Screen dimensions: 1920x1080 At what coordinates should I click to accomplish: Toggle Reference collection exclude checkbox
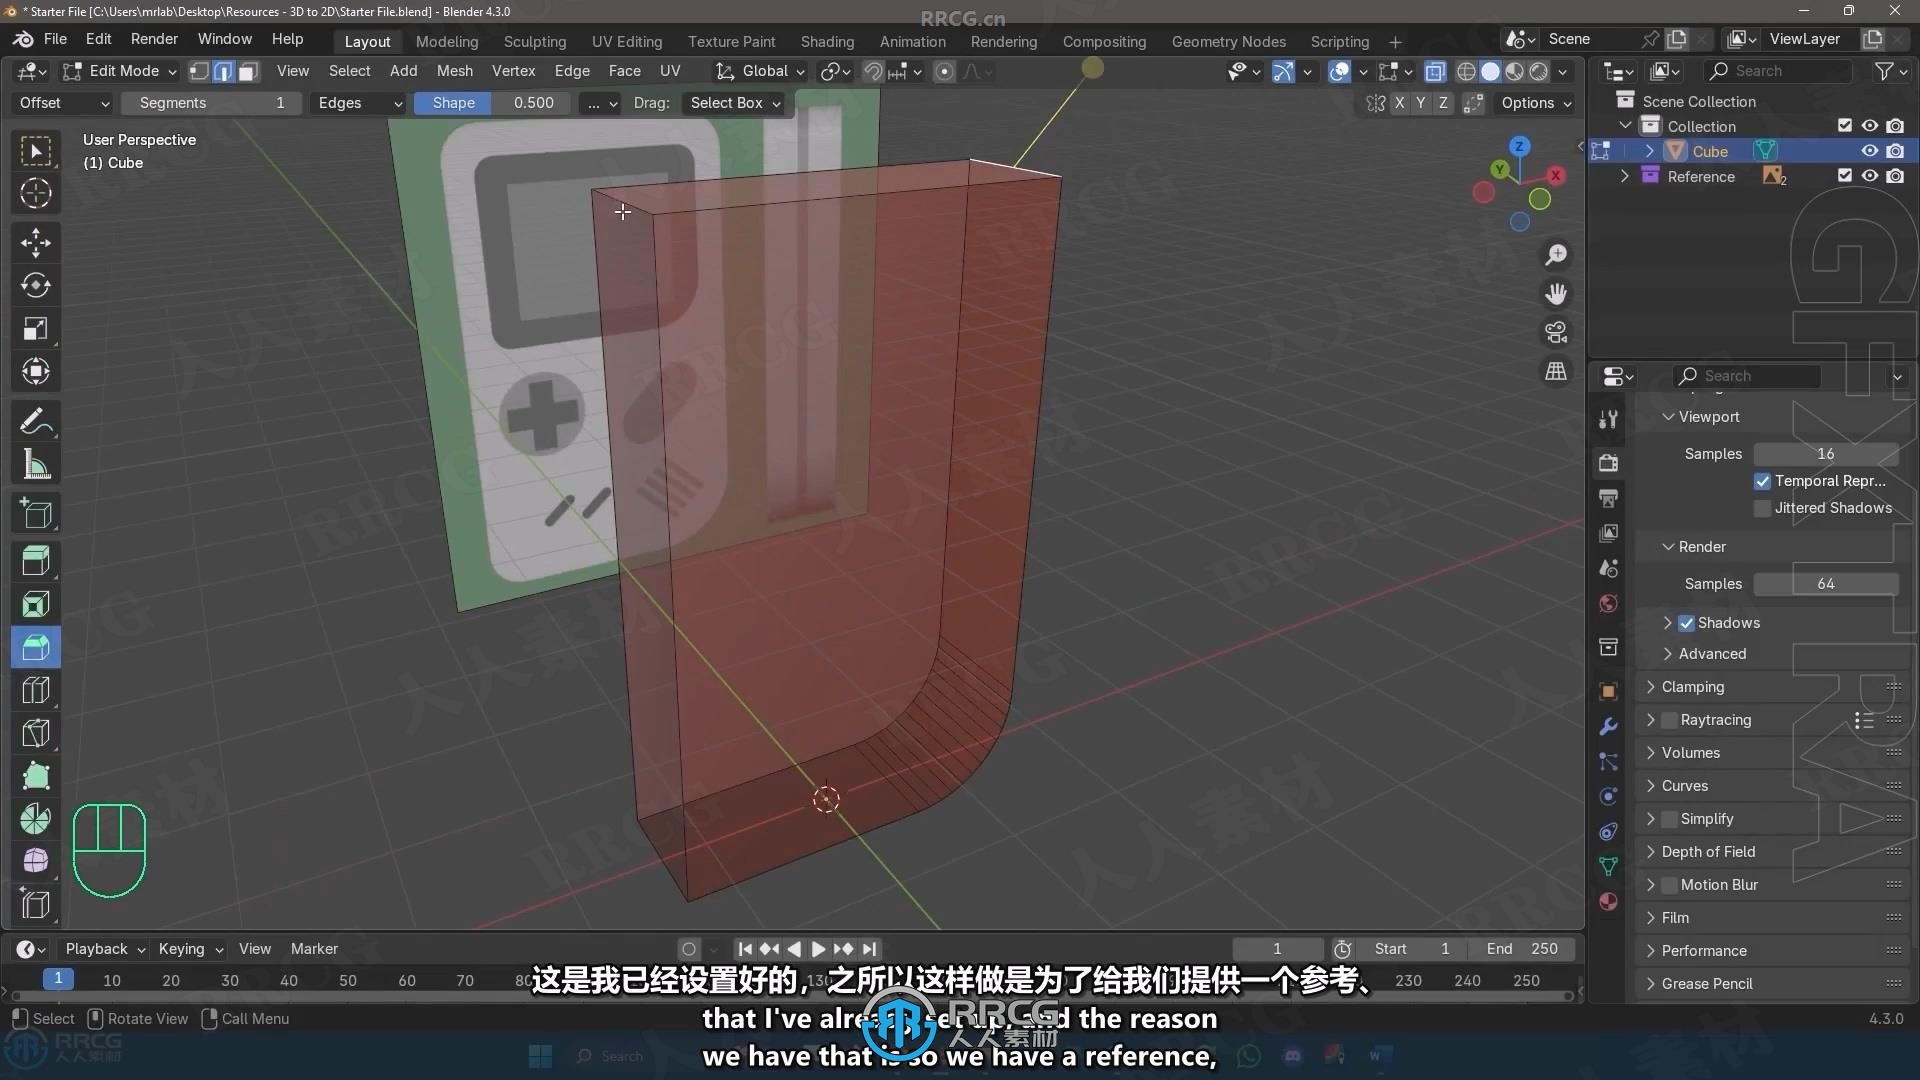pyautogui.click(x=1844, y=176)
